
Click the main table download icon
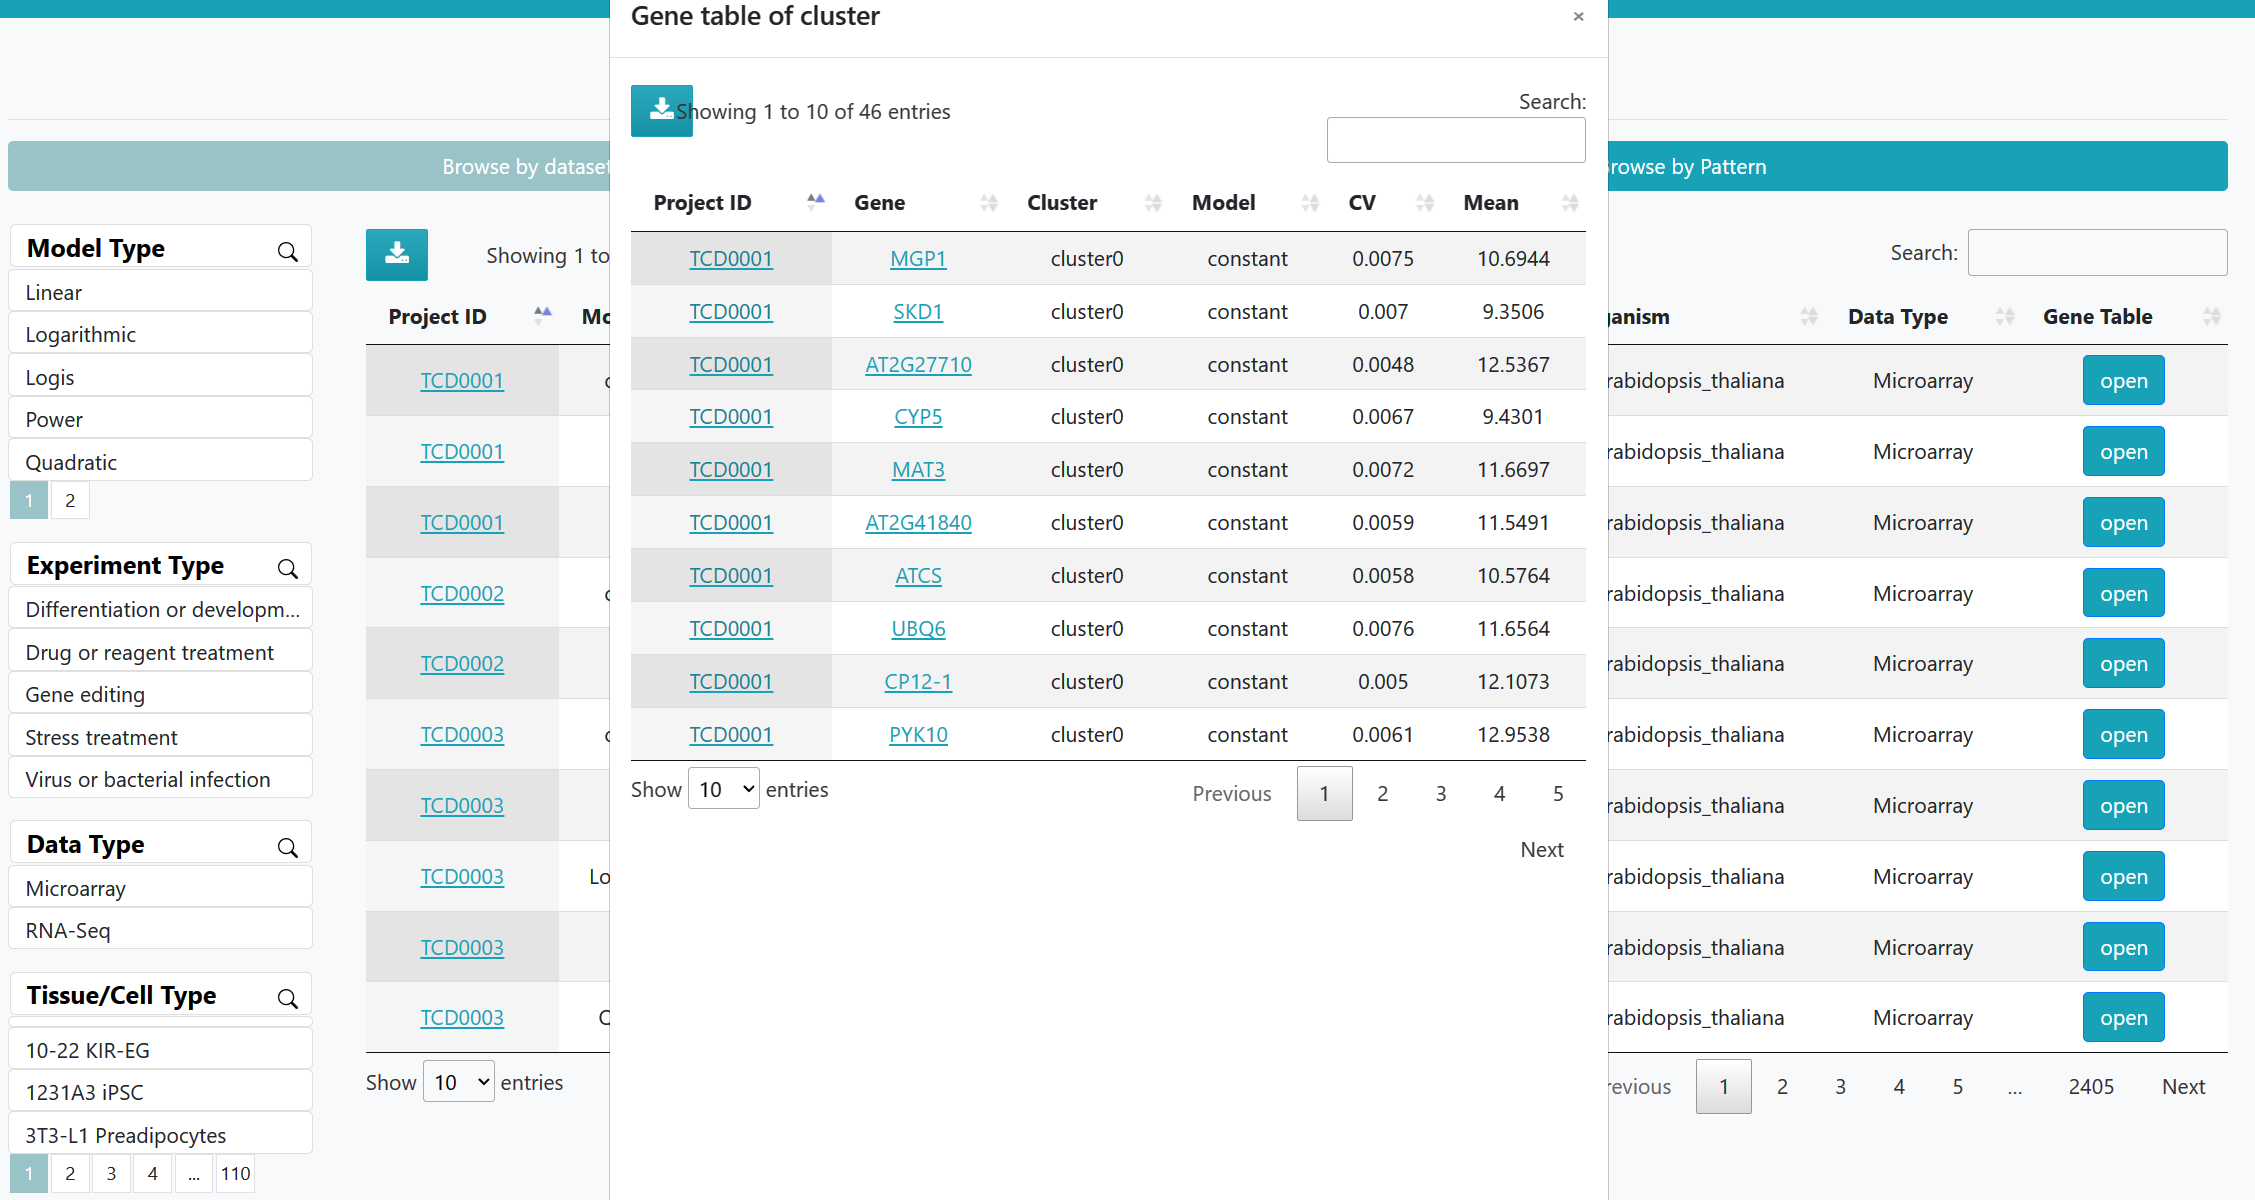pos(397,254)
